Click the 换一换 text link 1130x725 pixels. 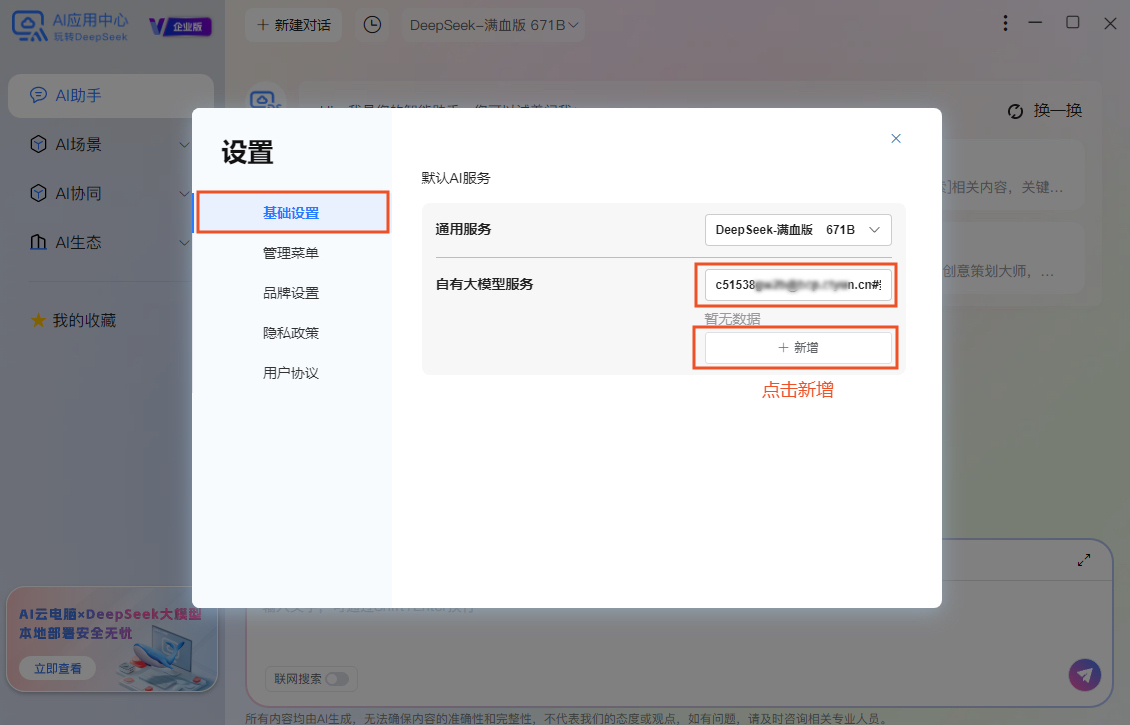click(x=1058, y=110)
